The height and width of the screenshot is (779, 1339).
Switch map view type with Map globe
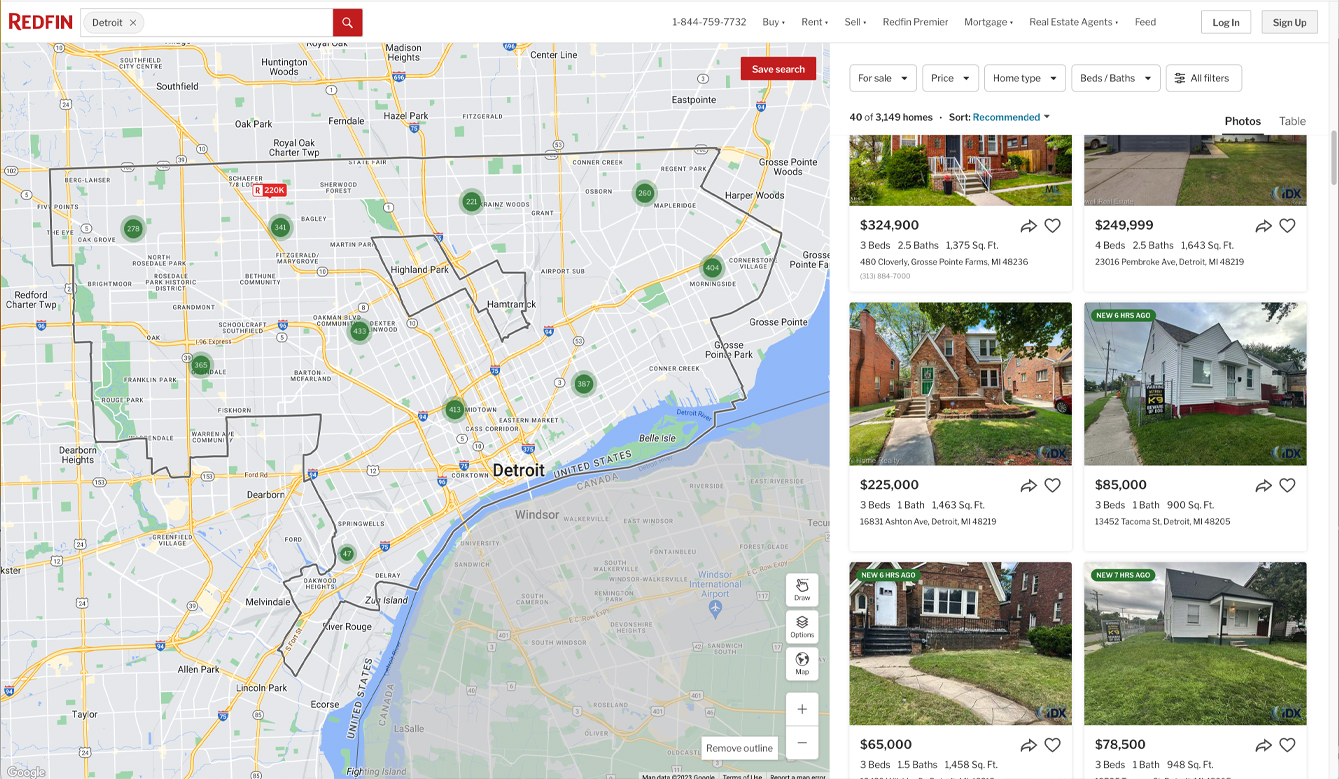(x=802, y=663)
